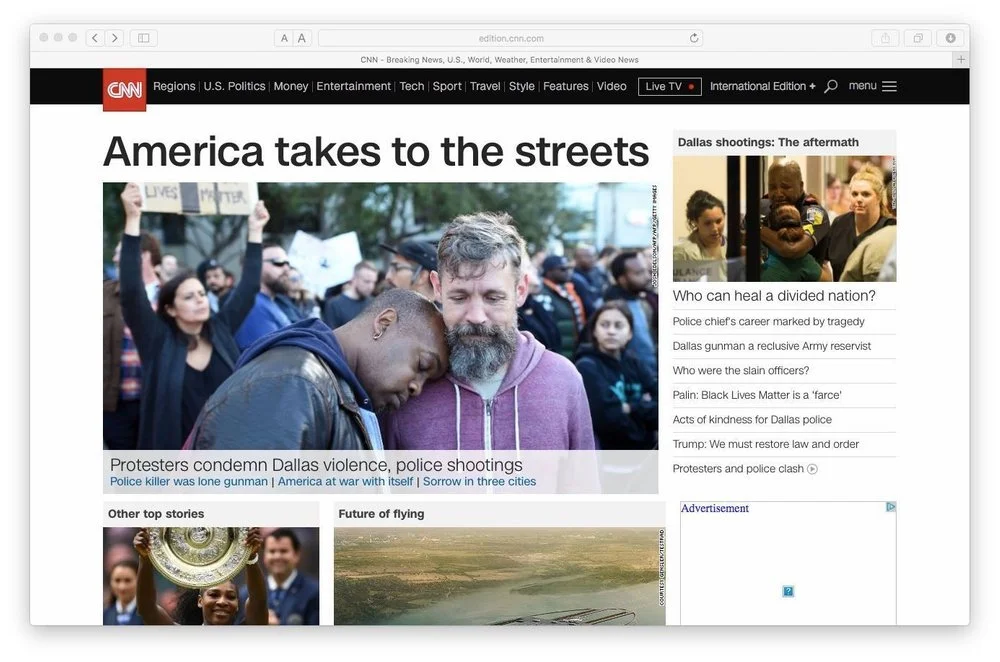1000x662 pixels.
Task: Select the CNN Breaking News tab title
Action: [x=499, y=60]
